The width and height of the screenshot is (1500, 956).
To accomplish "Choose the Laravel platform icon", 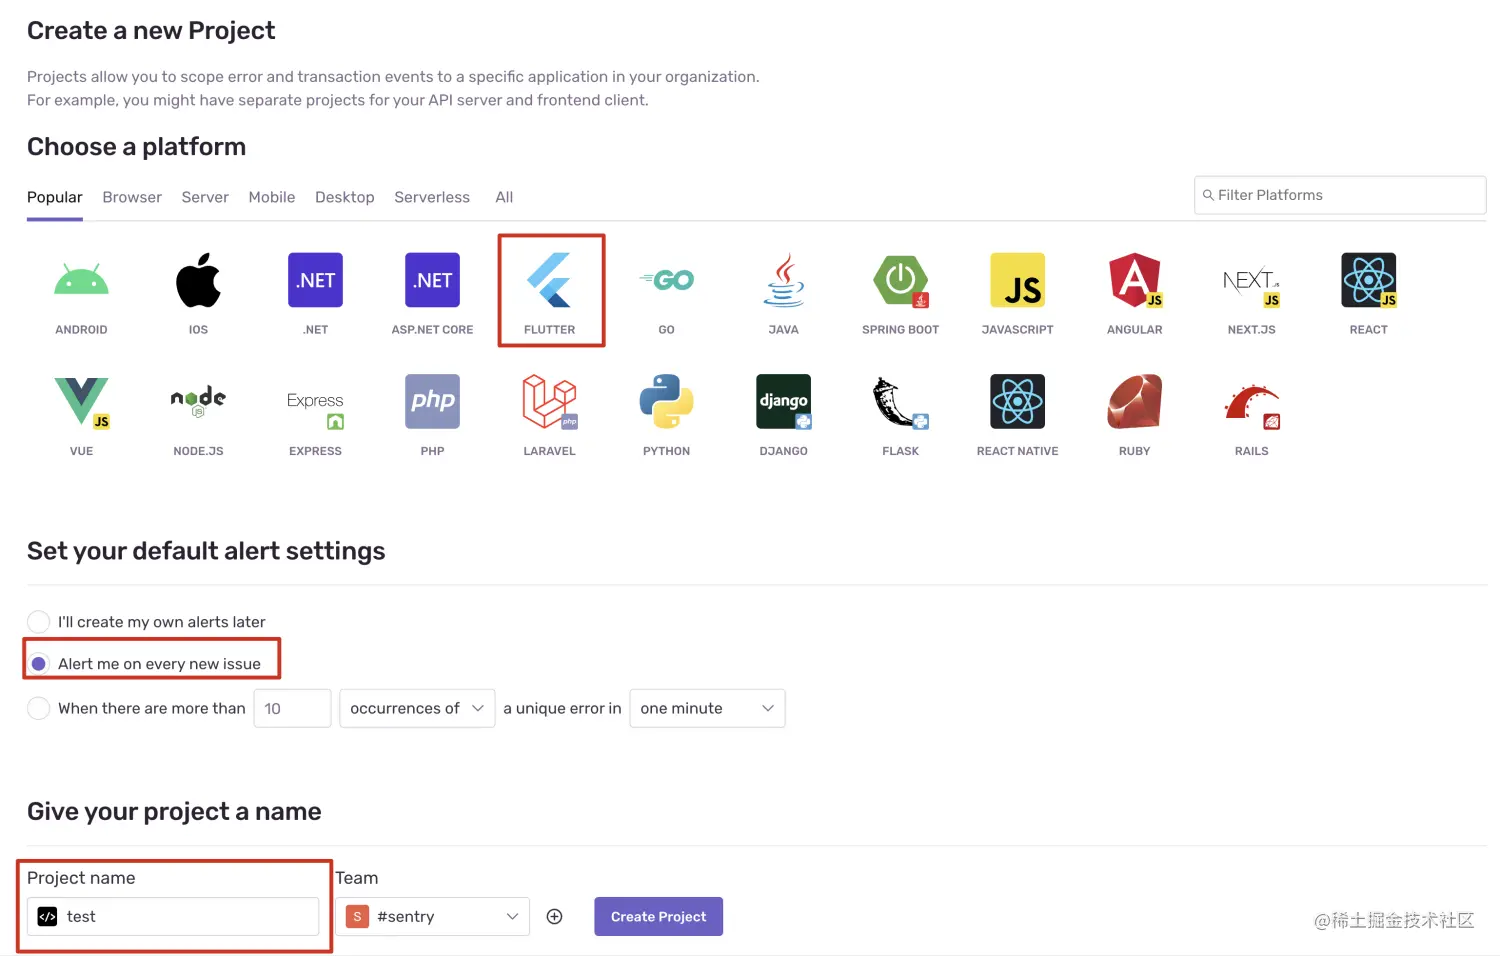I will pyautogui.click(x=550, y=402).
